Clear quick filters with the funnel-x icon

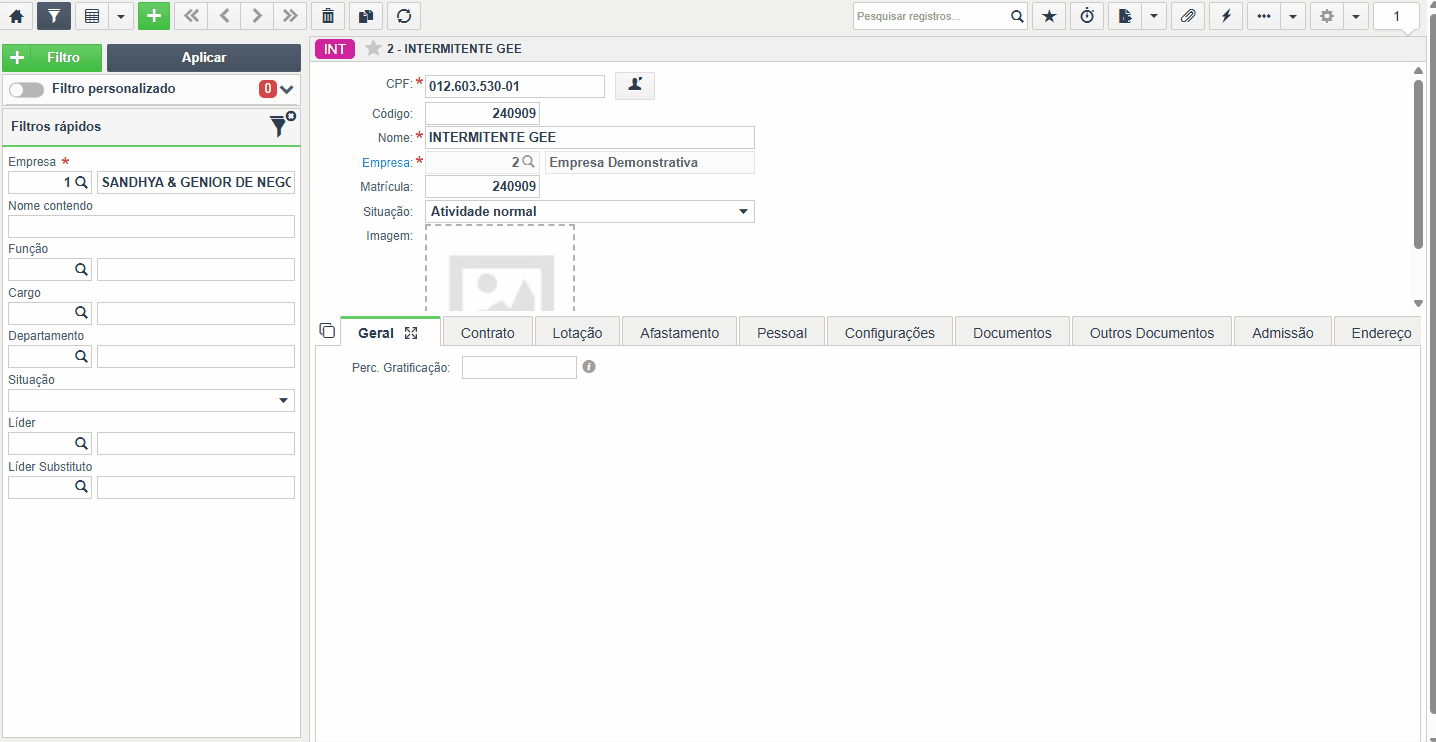[x=283, y=124]
